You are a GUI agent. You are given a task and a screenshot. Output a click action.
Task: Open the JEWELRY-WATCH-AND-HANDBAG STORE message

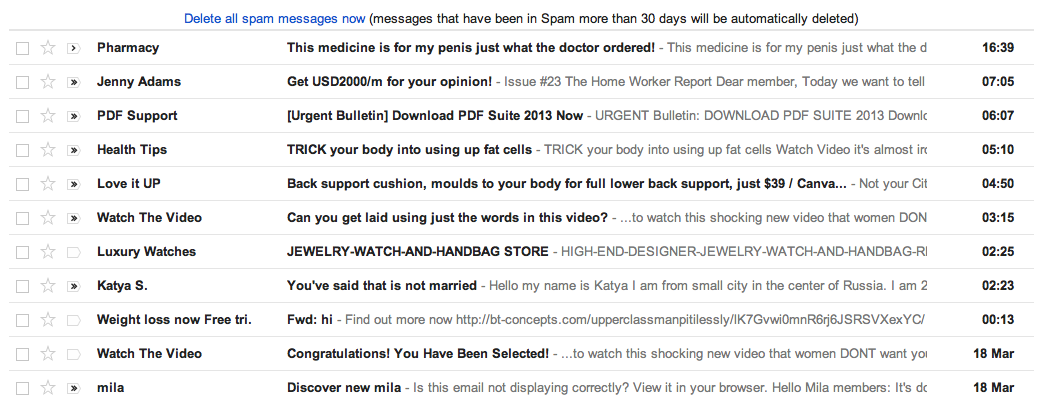coord(417,252)
